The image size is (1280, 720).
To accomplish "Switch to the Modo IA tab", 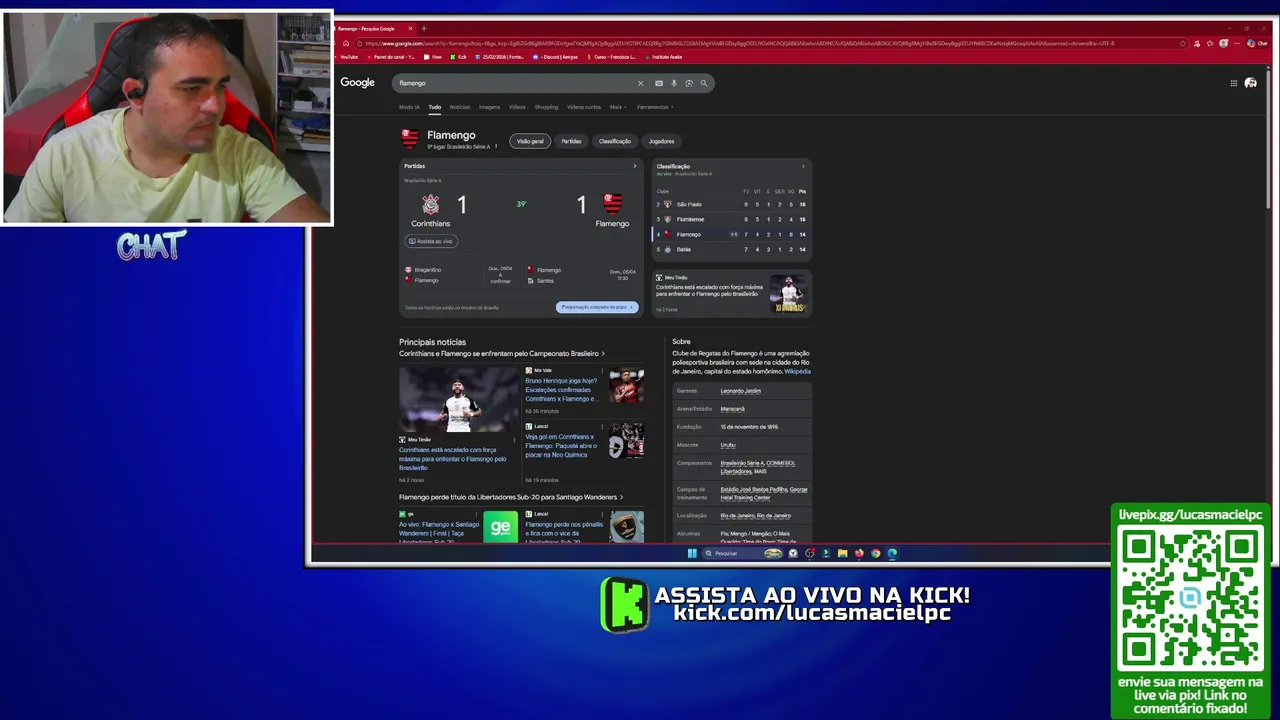I will coord(409,107).
